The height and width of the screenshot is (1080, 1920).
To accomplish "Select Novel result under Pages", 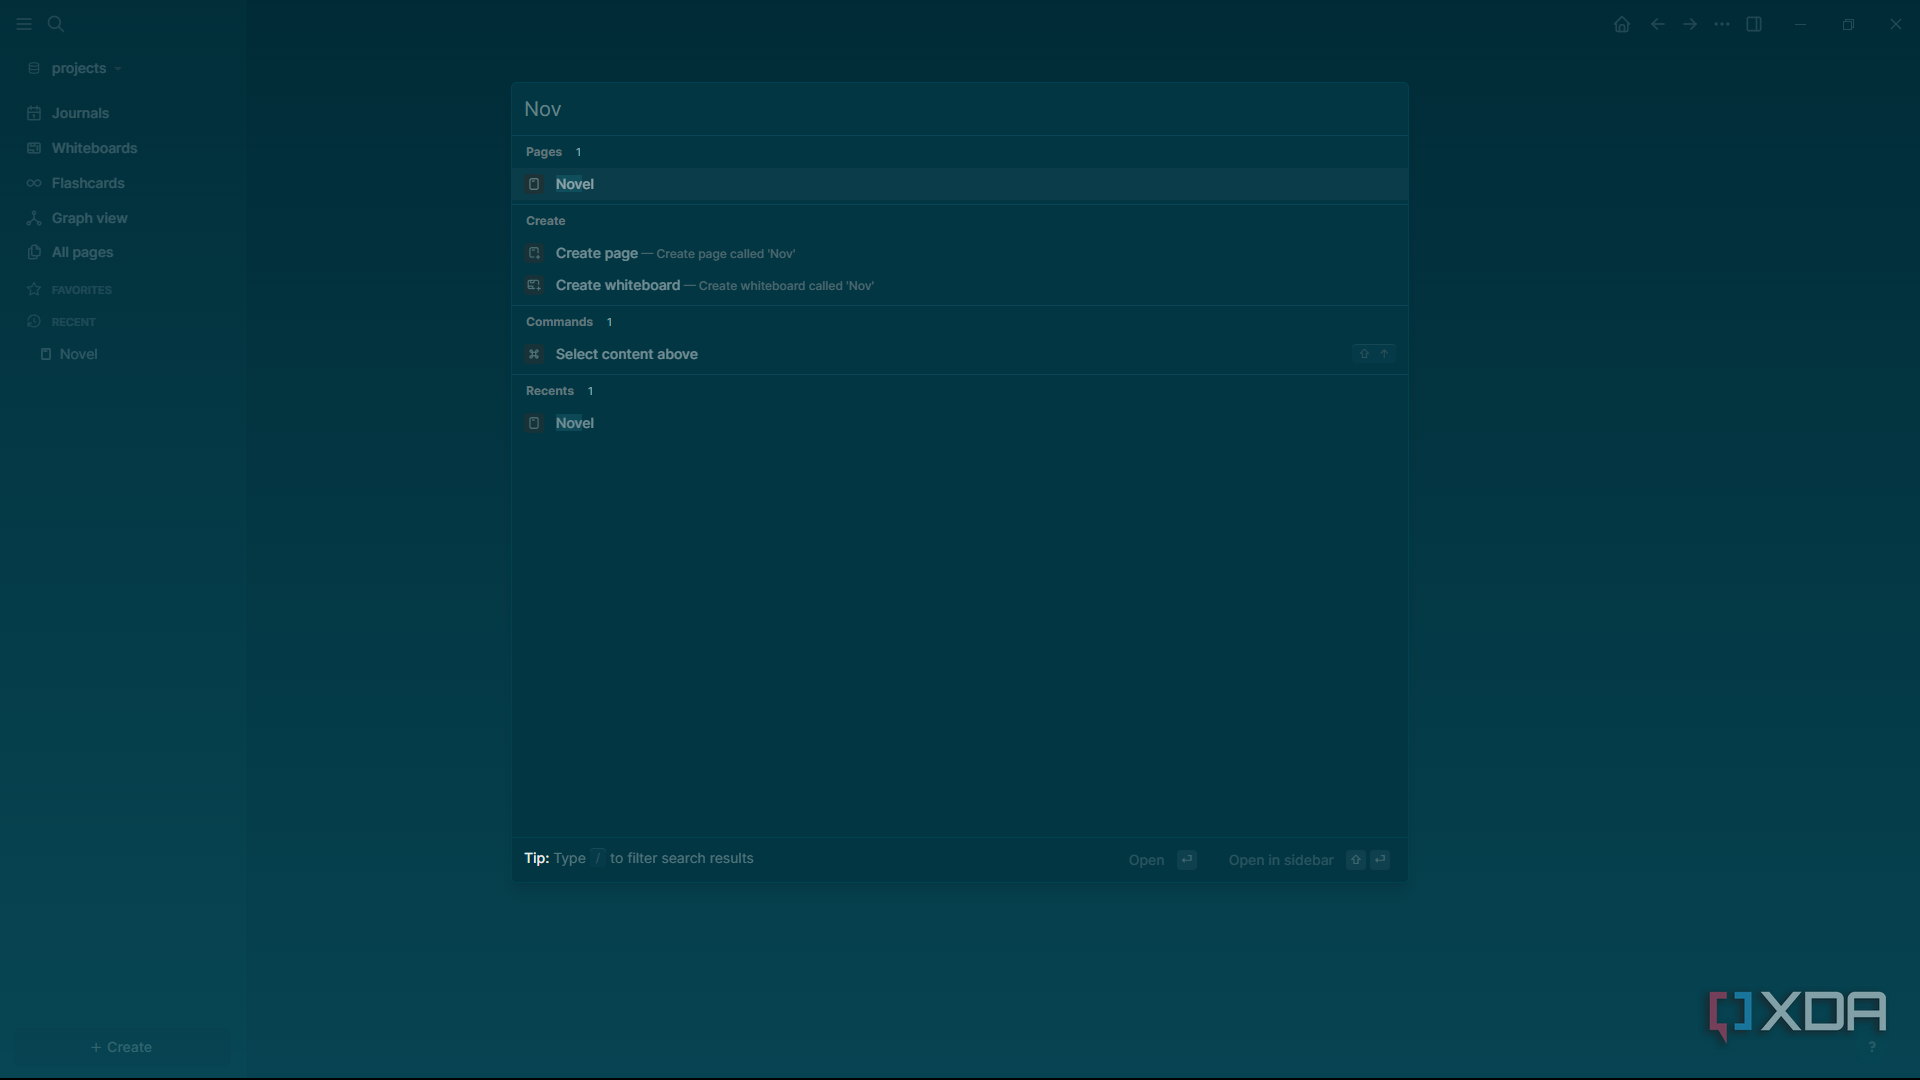I will (x=960, y=184).
